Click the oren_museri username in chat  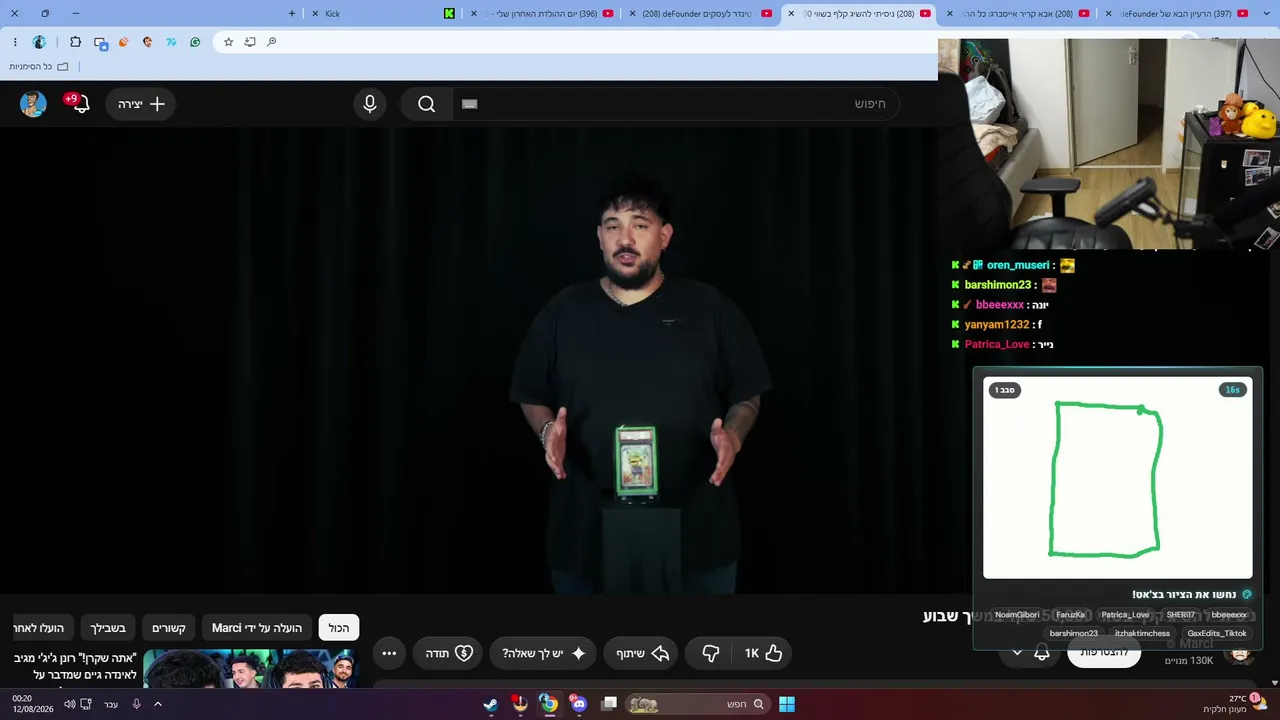[x=1018, y=265]
